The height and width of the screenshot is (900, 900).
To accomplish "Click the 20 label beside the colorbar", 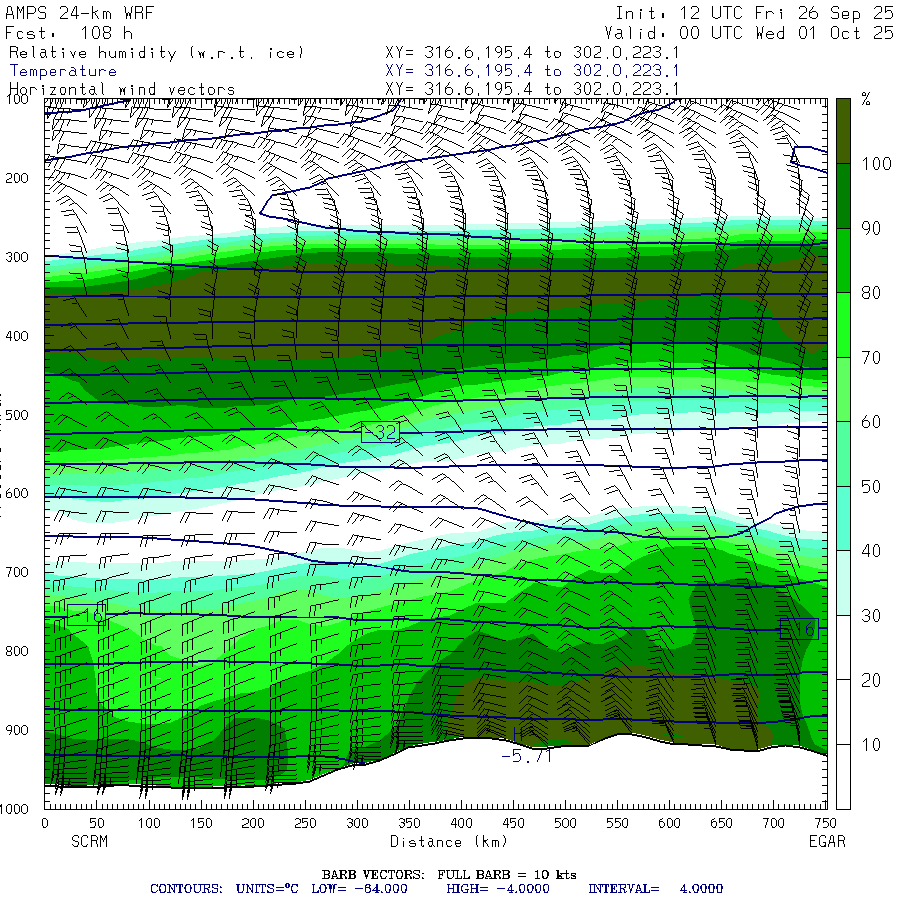I will [x=871, y=680].
